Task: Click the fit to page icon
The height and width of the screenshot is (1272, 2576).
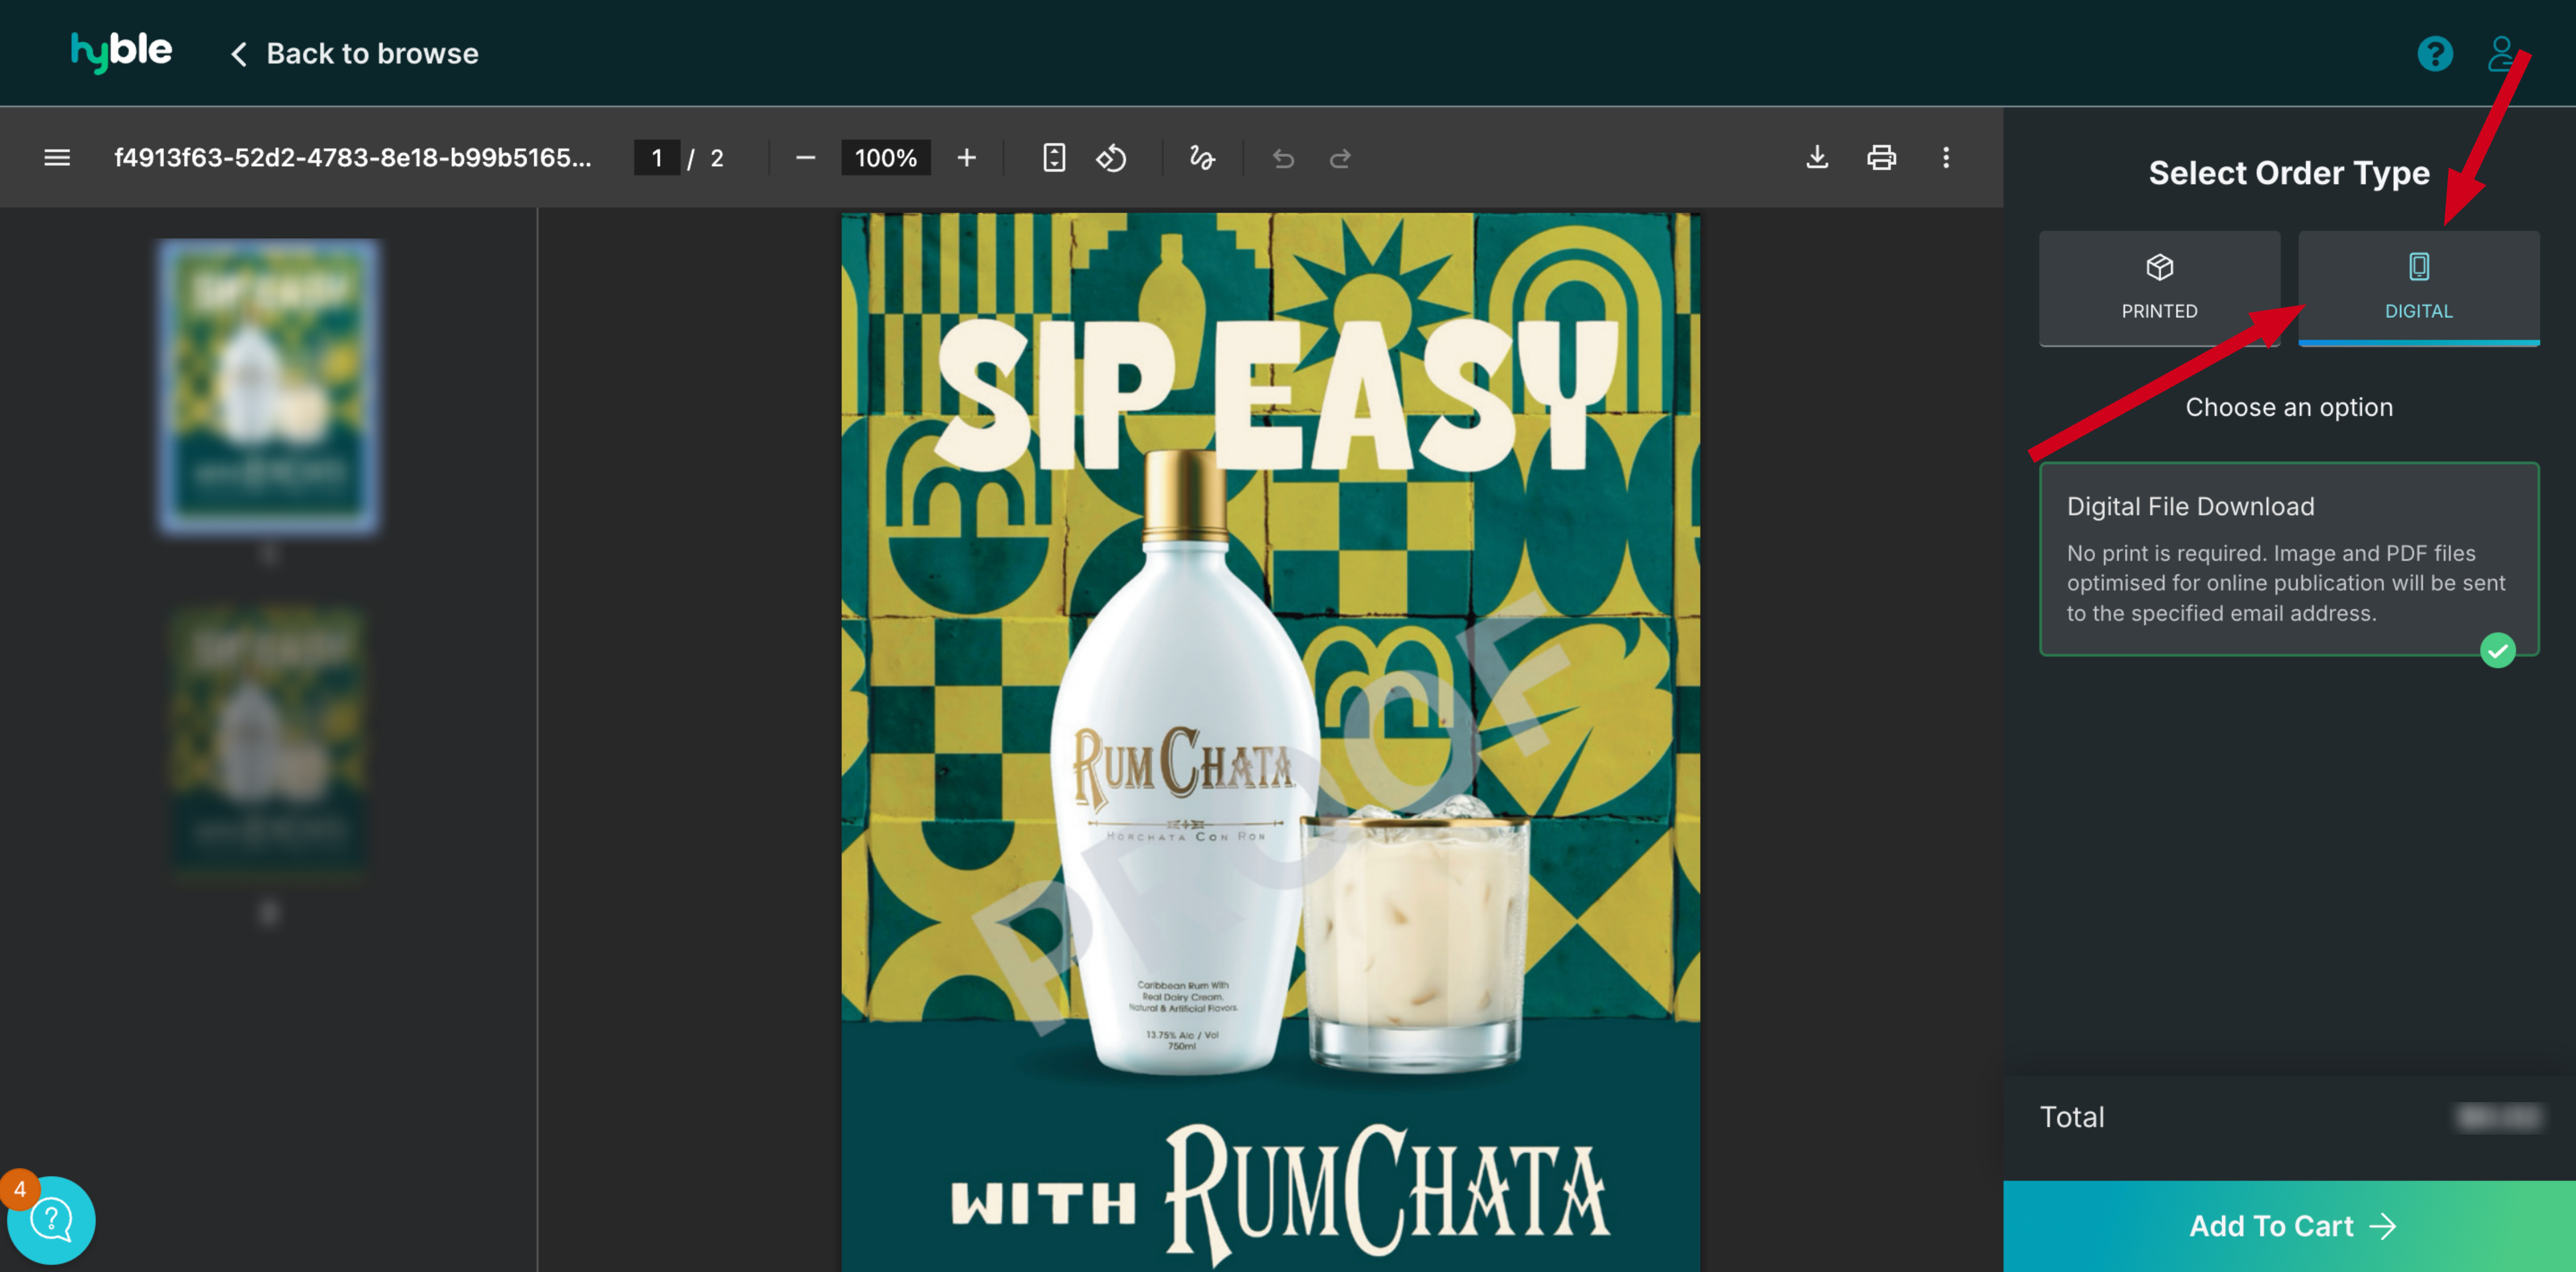Action: coord(1054,158)
